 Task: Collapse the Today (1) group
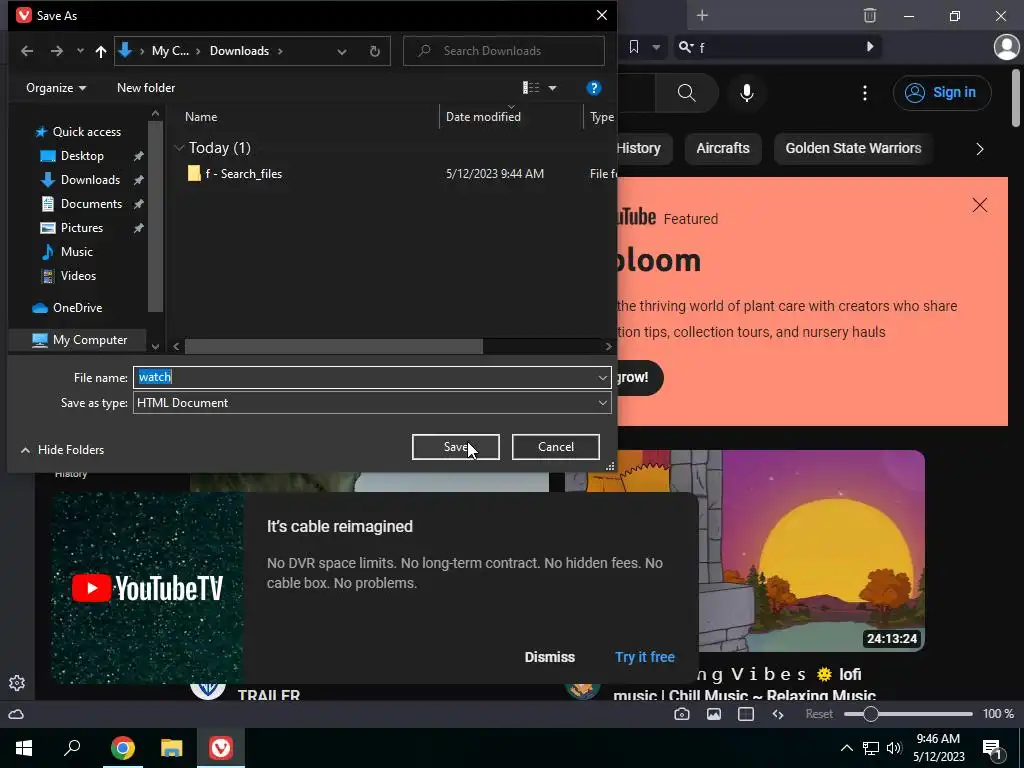pos(179,148)
